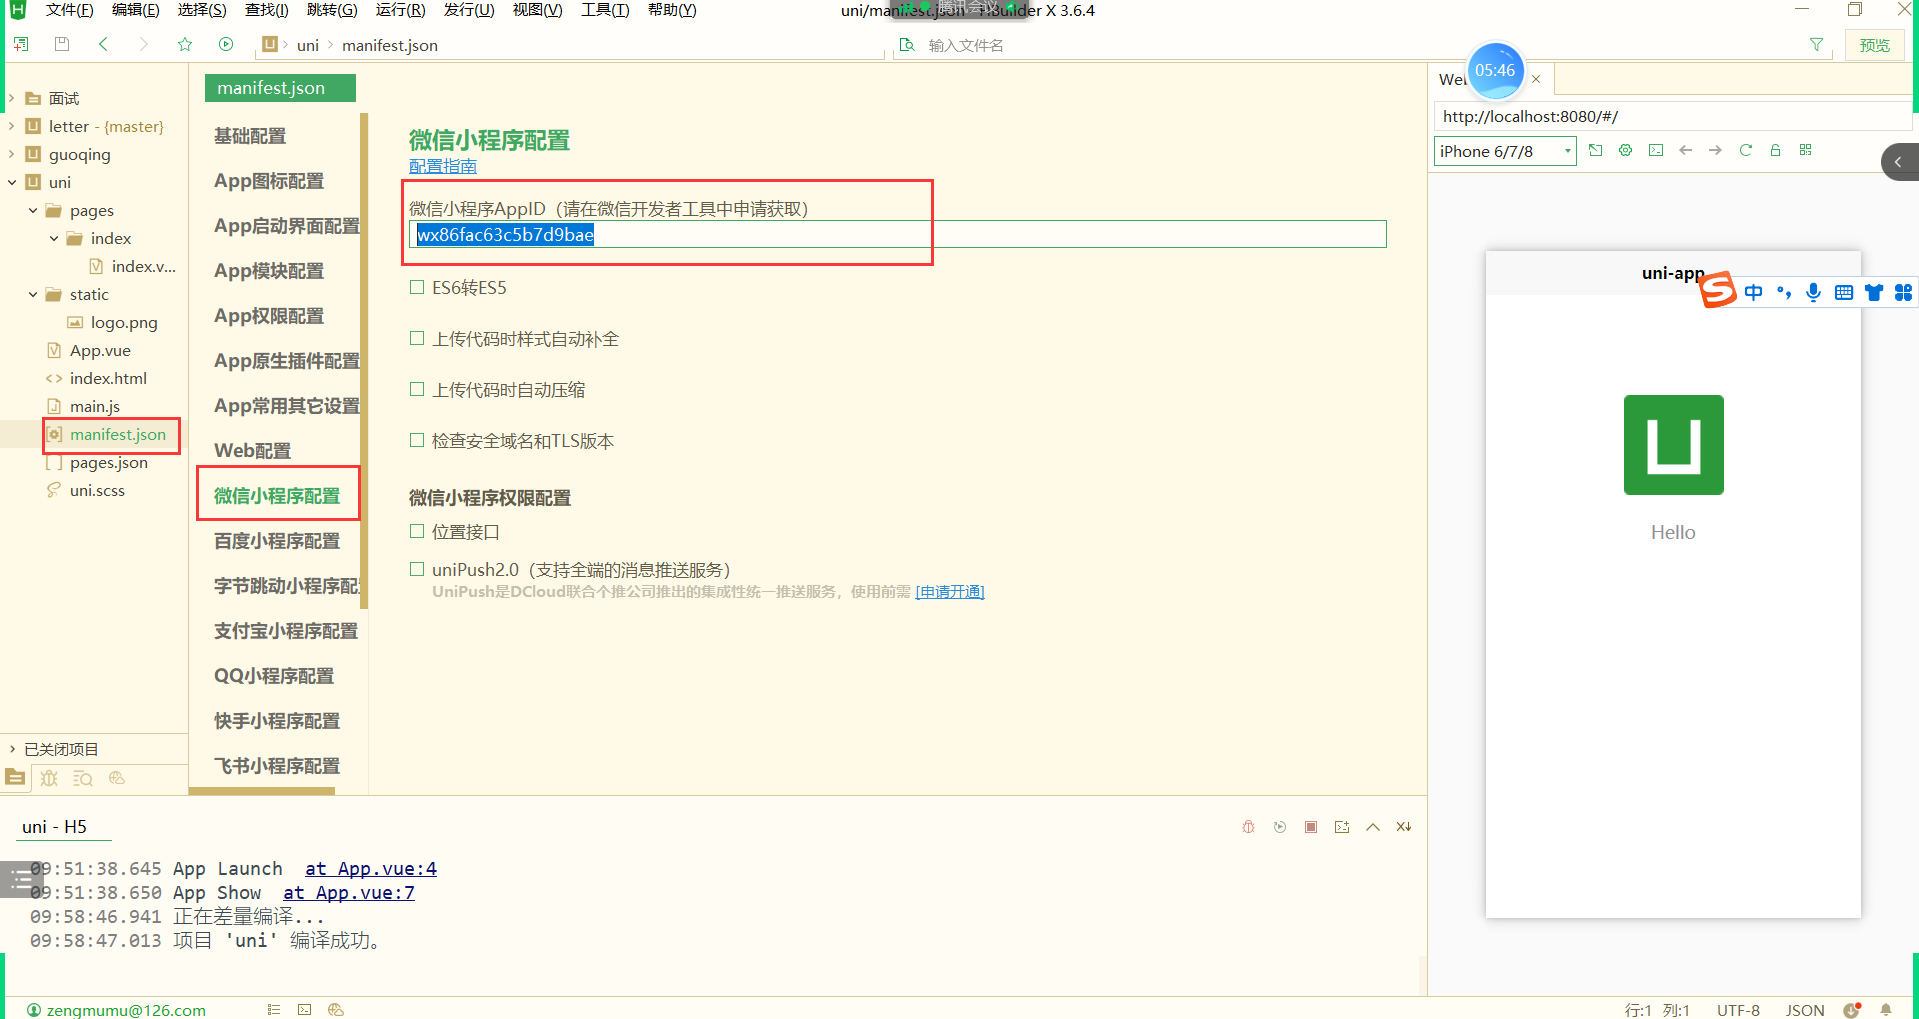
Task: Refresh the built-in browser page
Action: 1746,150
